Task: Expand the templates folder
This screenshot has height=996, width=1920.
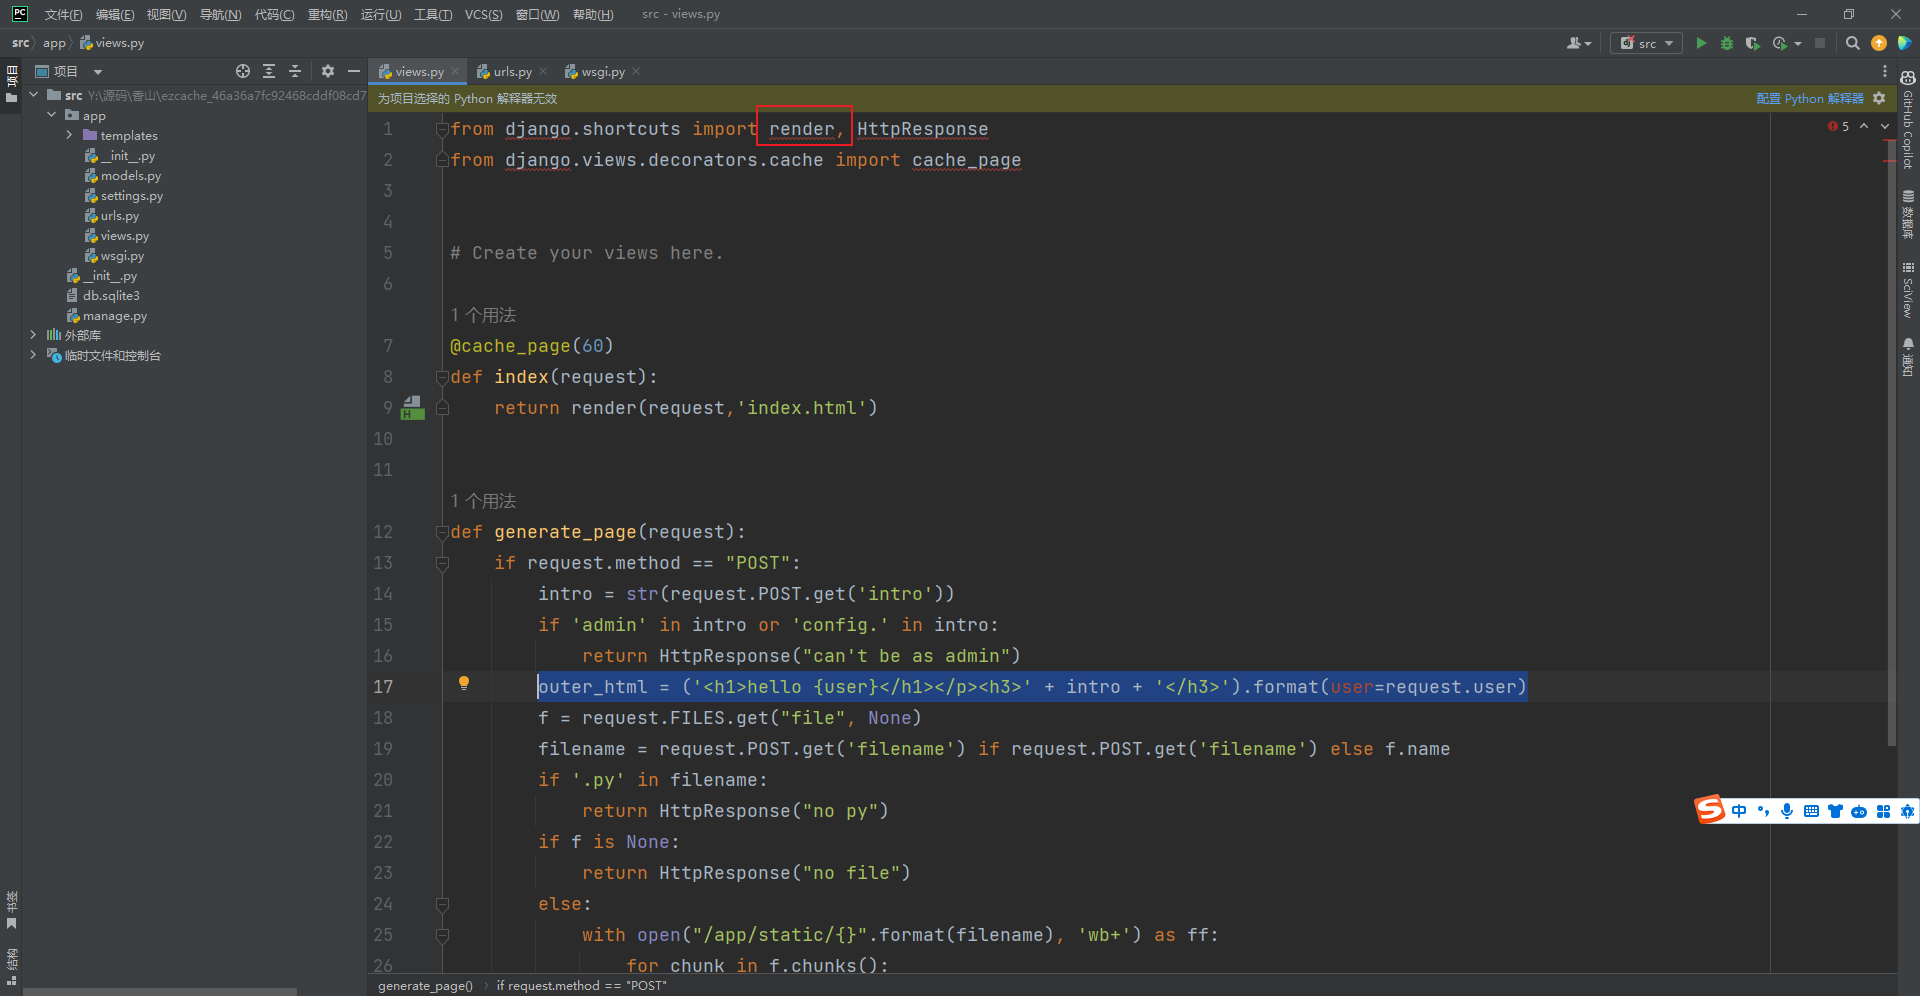Action: (69, 135)
